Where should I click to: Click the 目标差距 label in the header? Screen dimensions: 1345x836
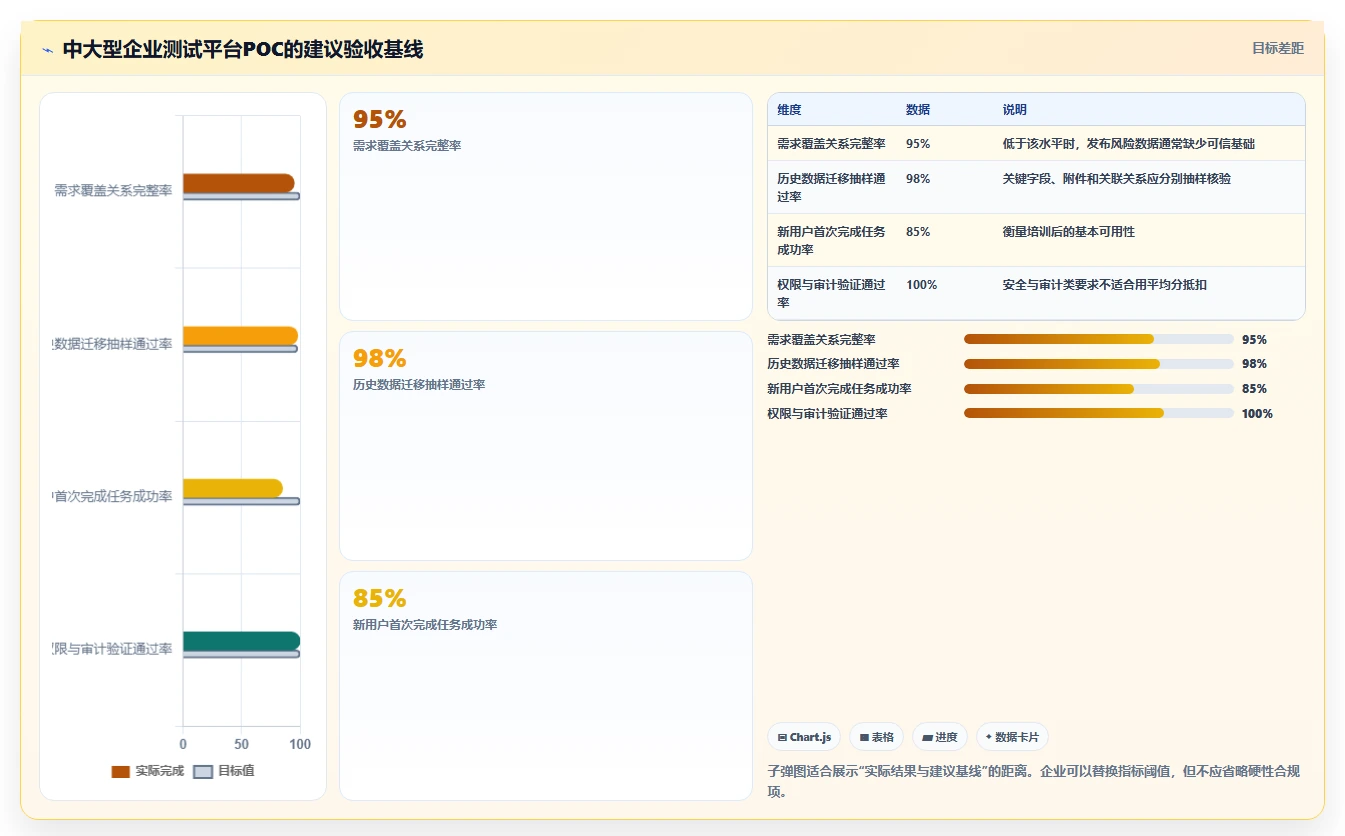[x=1278, y=48]
